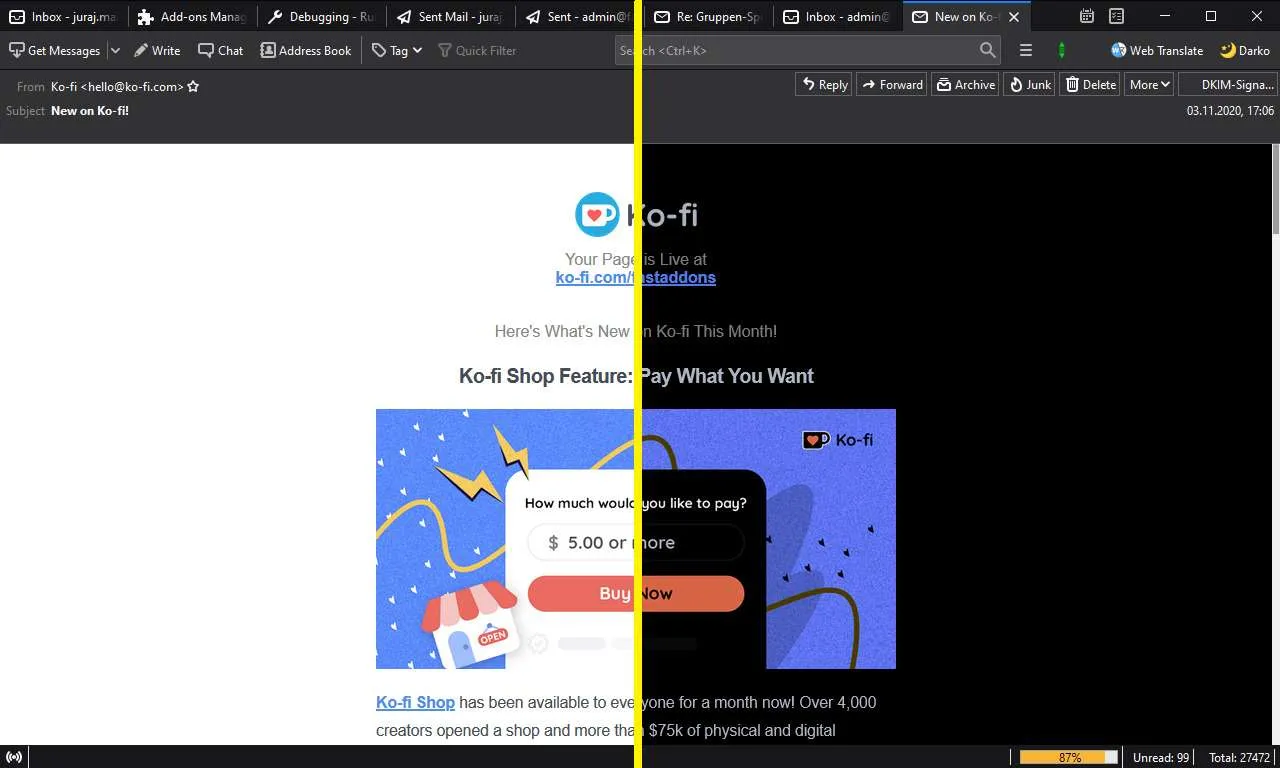The width and height of the screenshot is (1280, 768).
Task: Open the Debugging tab
Action: [321, 16]
